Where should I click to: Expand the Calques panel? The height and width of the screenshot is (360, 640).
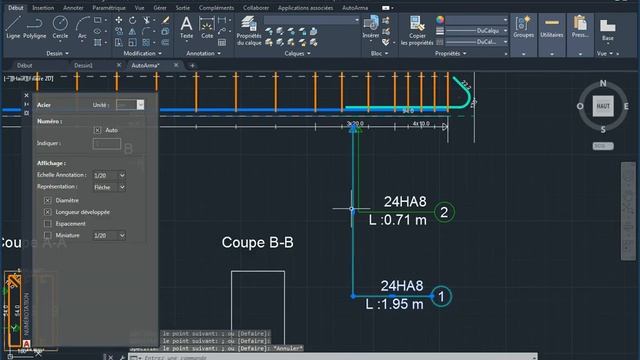pyautogui.click(x=297, y=53)
